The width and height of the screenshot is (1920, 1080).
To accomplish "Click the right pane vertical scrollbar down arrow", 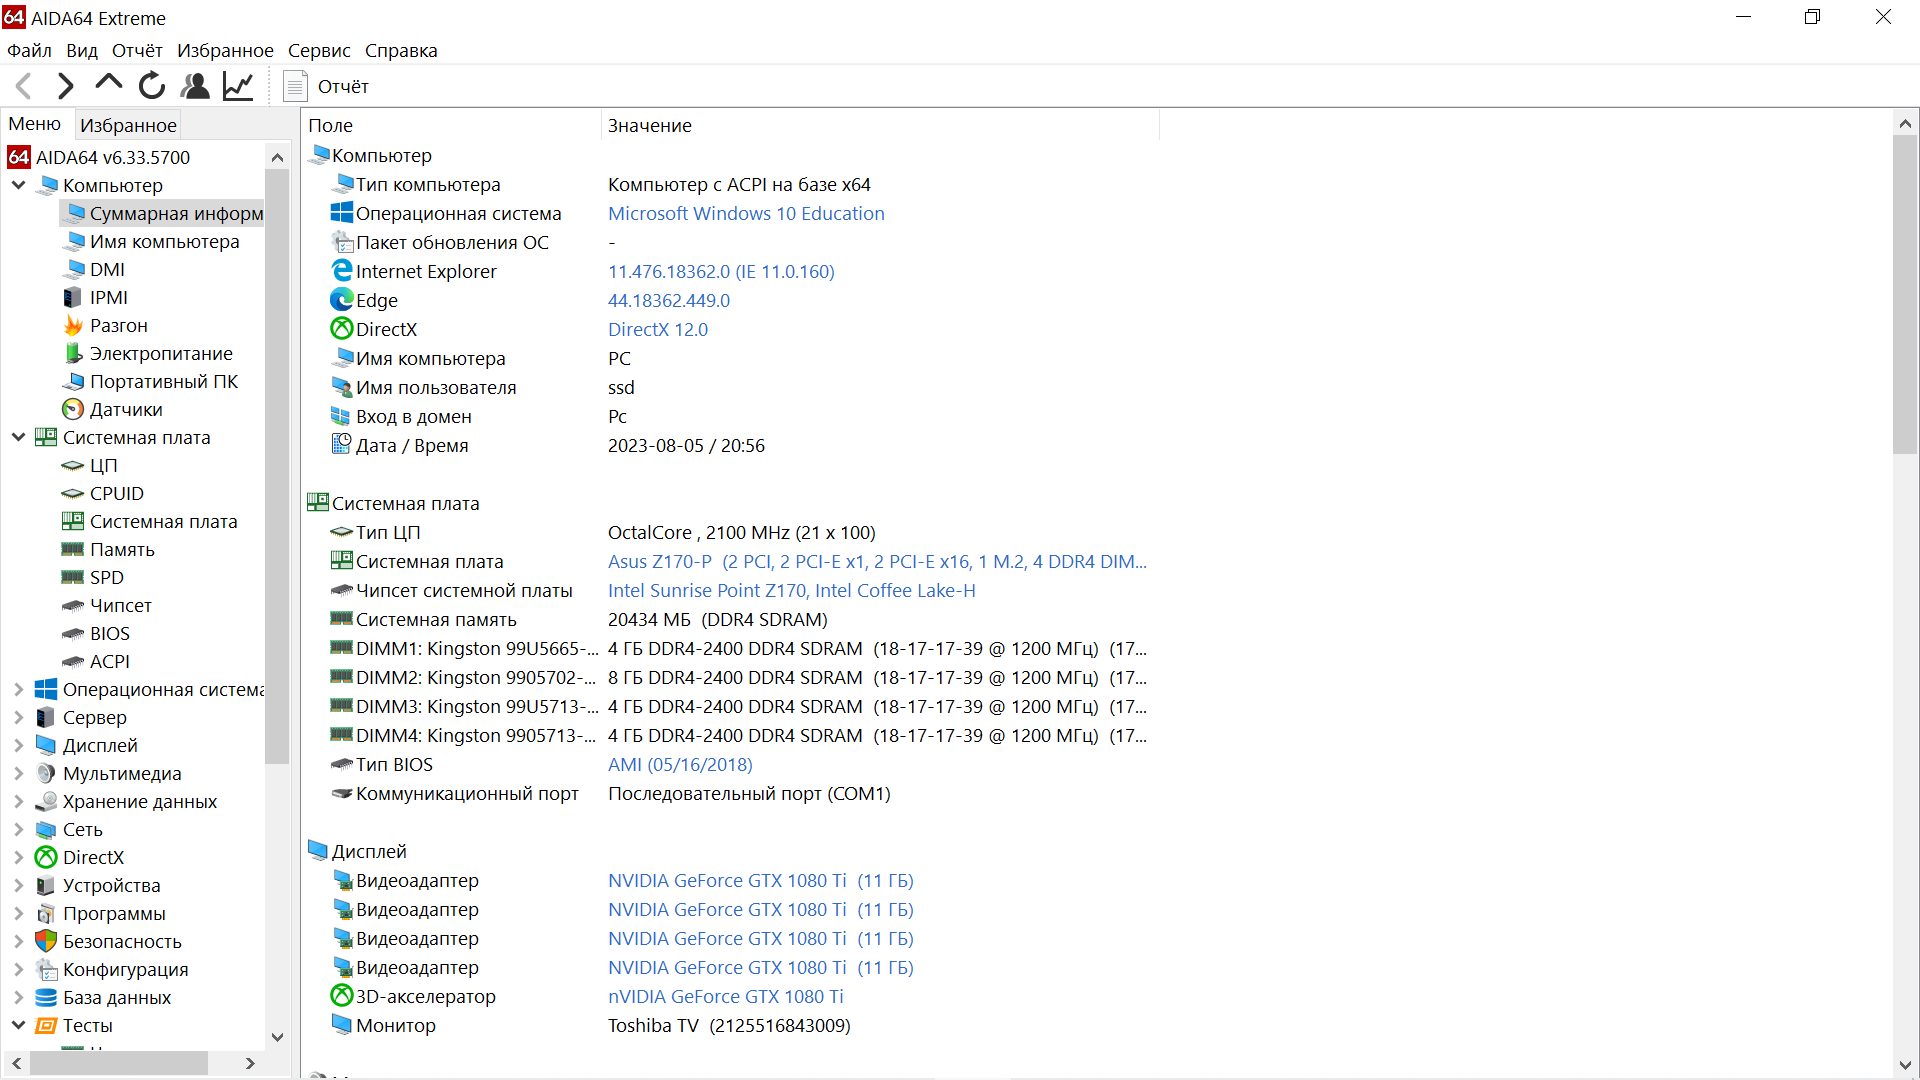I will [1905, 1065].
